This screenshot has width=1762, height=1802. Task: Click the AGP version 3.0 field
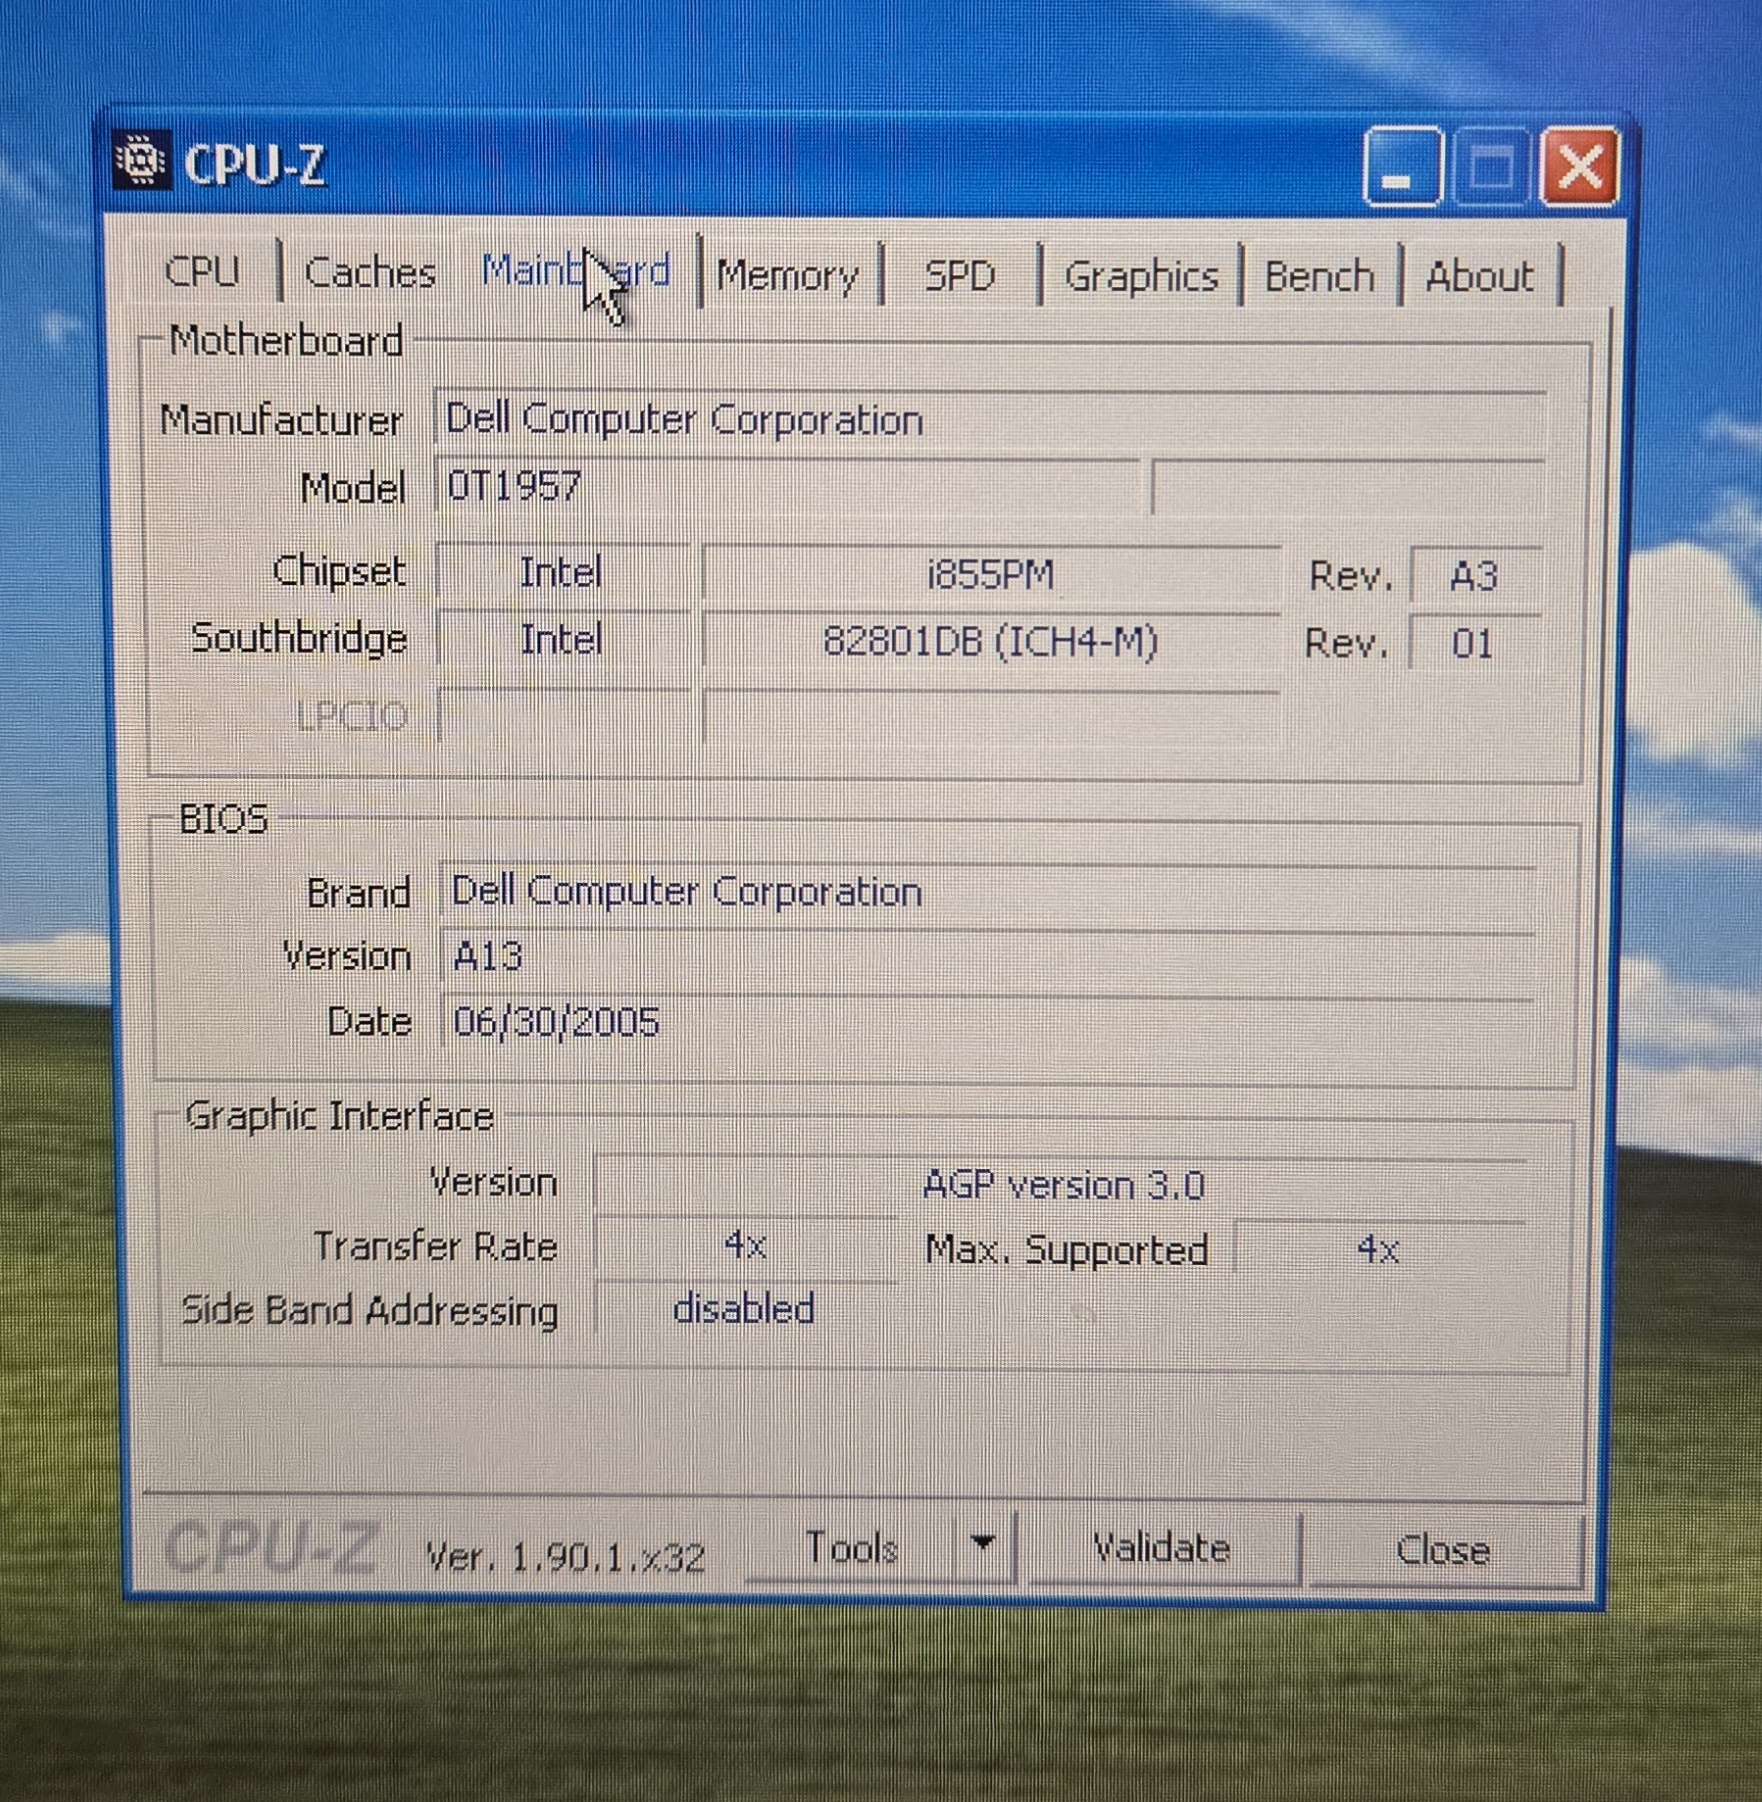click(x=1062, y=1185)
